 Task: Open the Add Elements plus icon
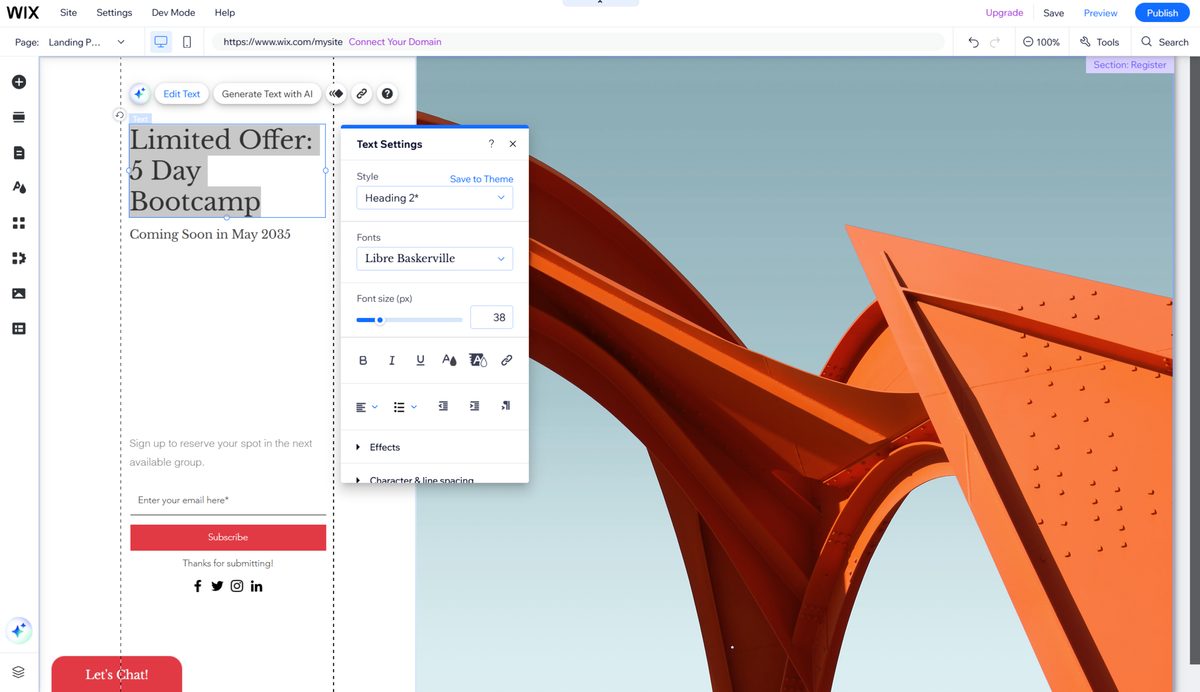click(18, 82)
